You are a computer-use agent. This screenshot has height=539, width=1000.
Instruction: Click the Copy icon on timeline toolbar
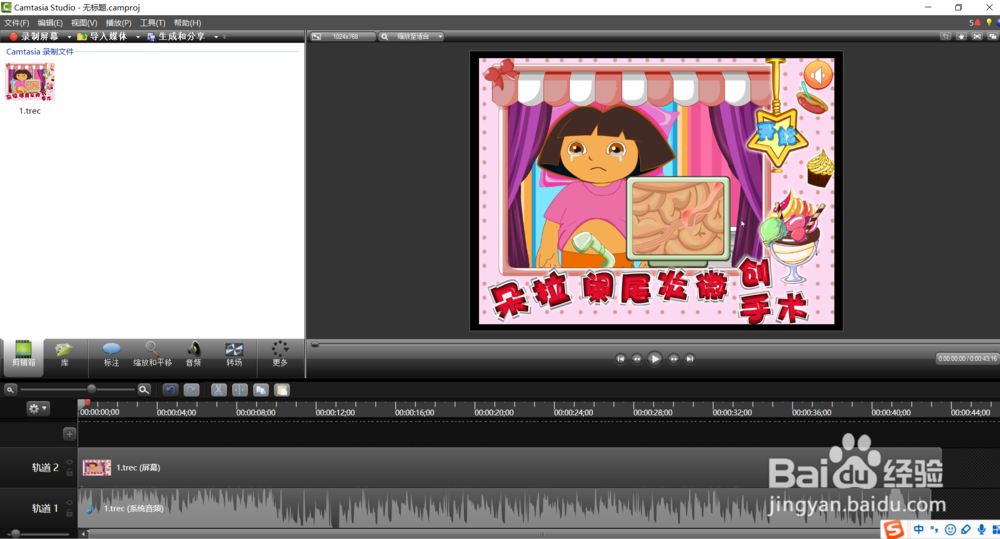tap(261, 390)
